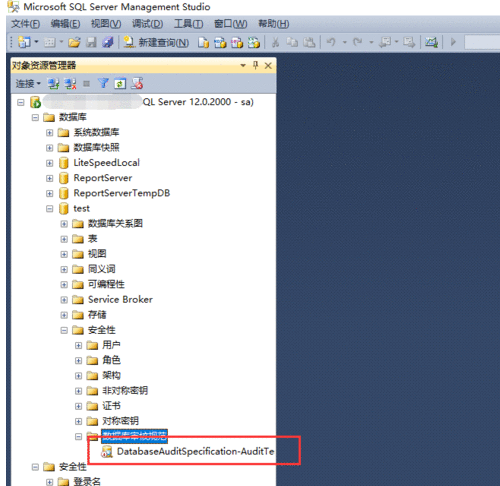Click the Connect Object Explorer icon
Image resolution: width=500 pixels, height=486 pixels.
point(53,83)
